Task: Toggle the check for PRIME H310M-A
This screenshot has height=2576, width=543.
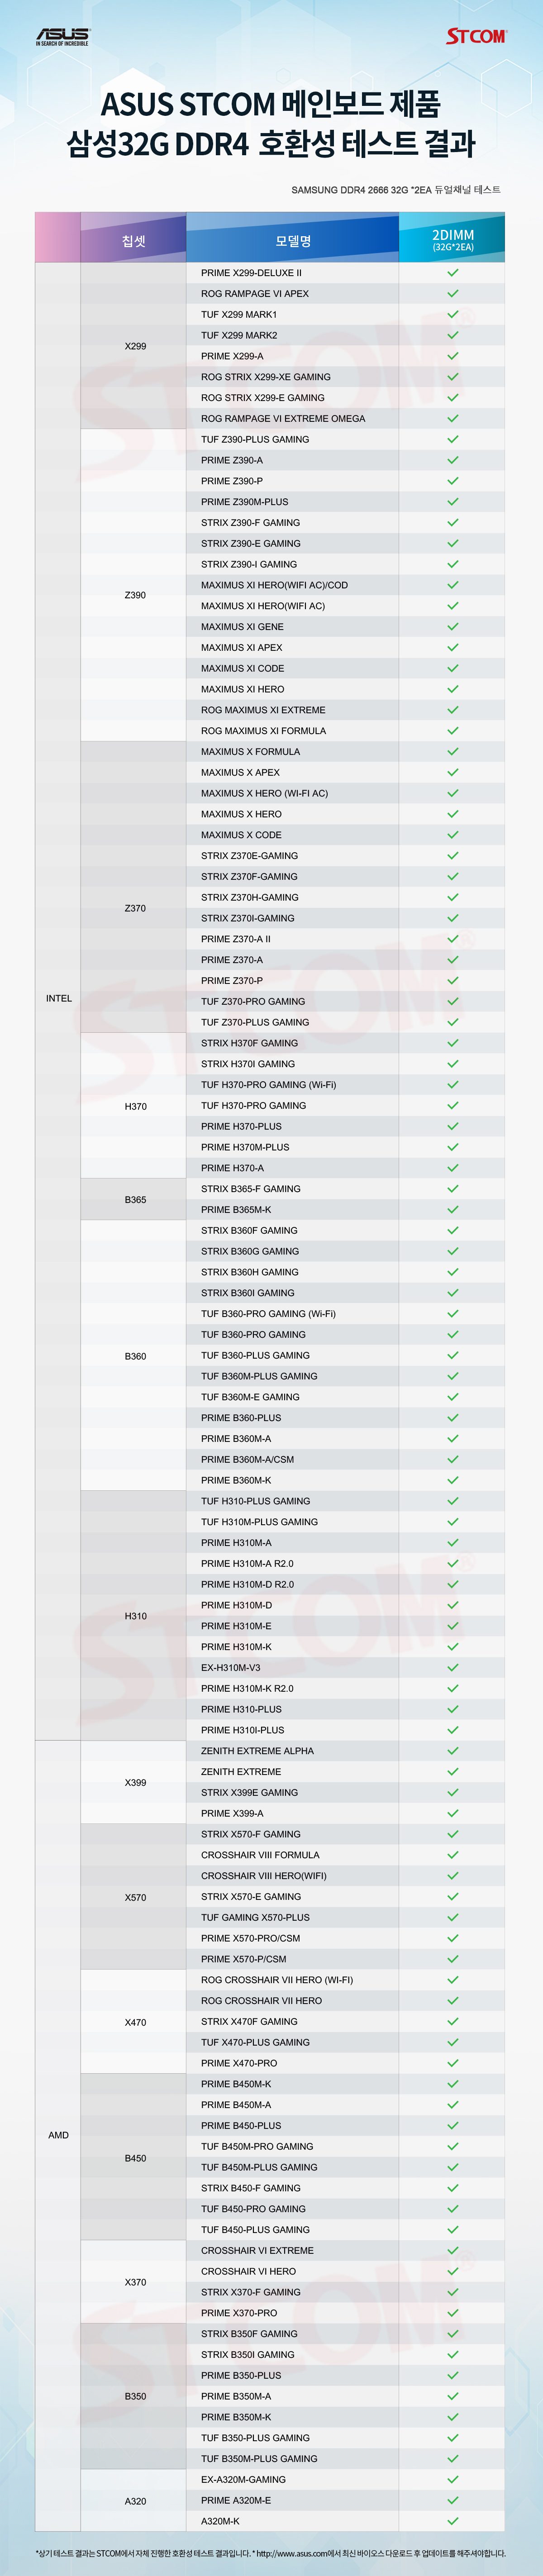Action: (x=453, y=1542)
